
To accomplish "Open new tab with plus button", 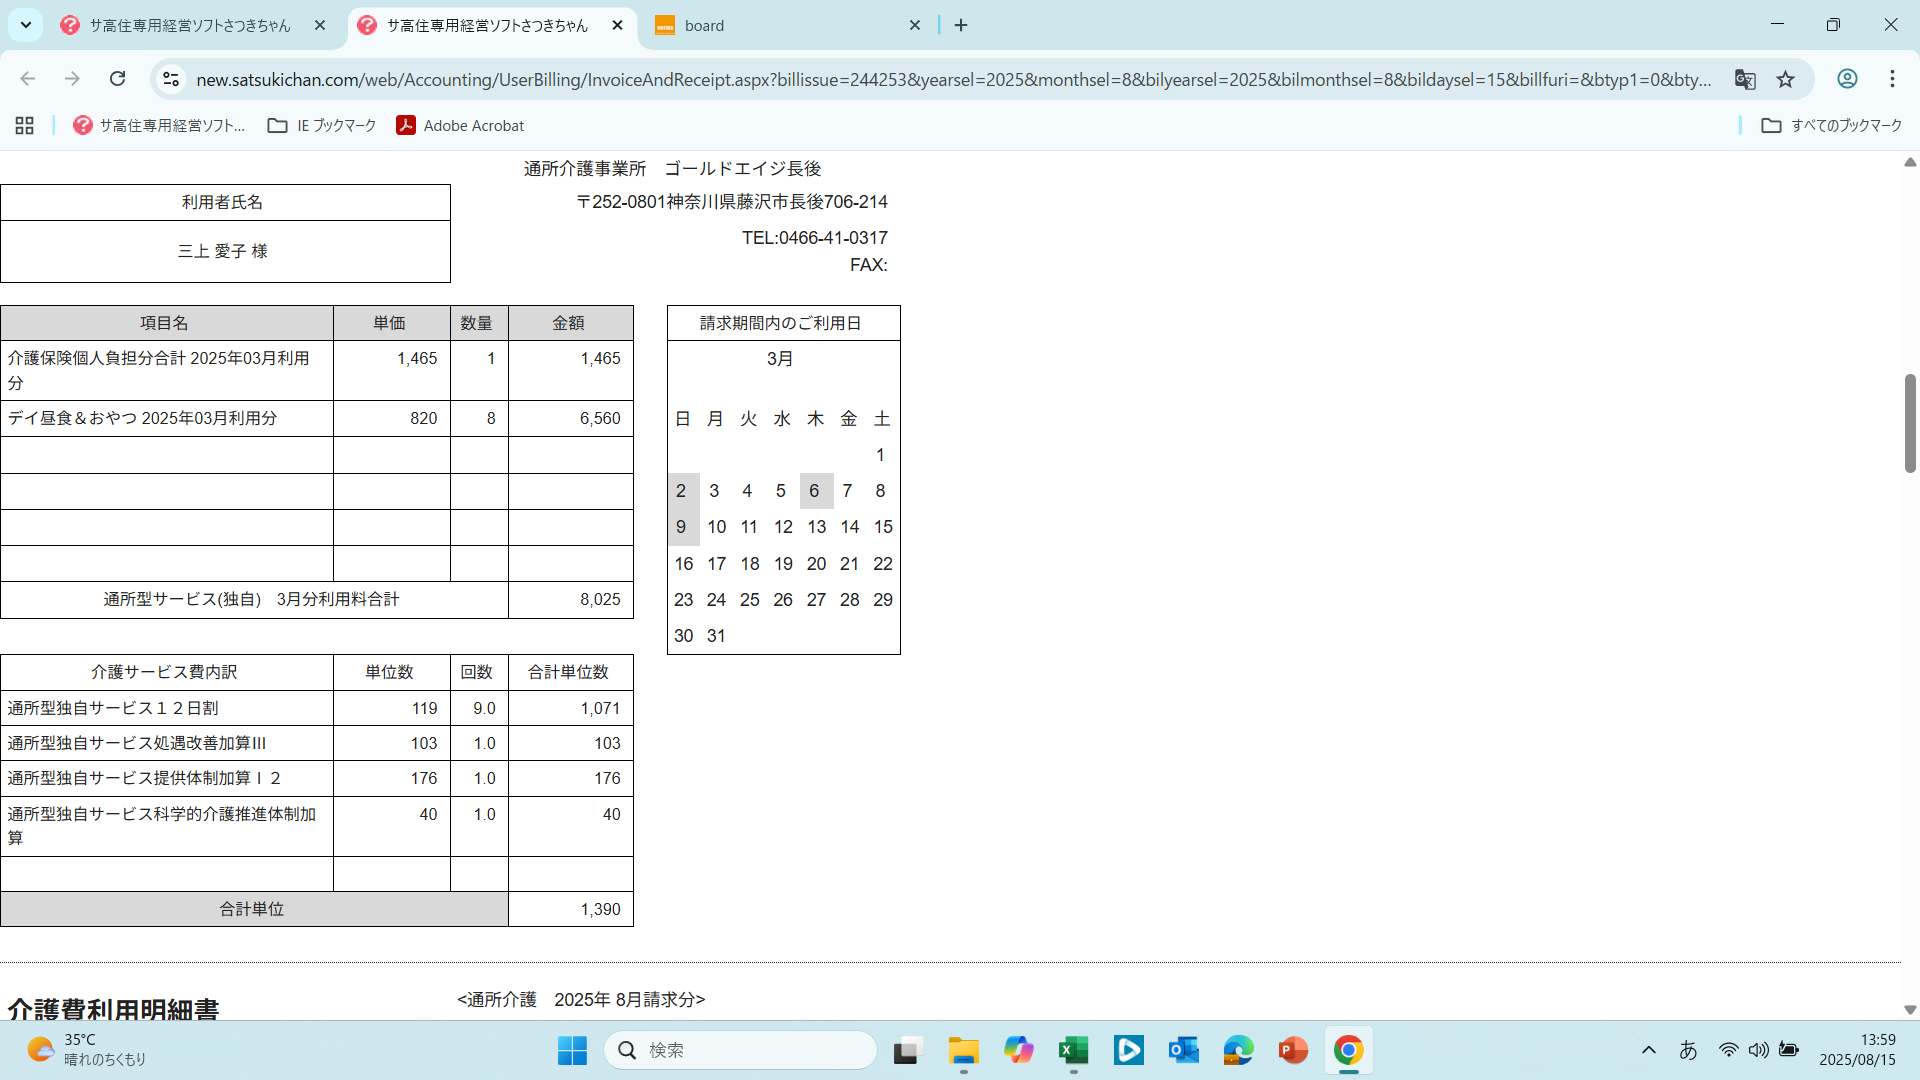I will click(961, 25).
